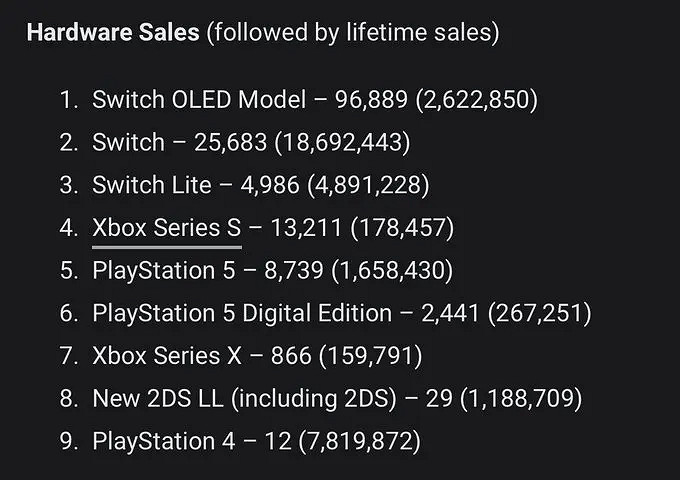Click the underlined Xbox Series S text
The height and width of the screenshot is (480, 680).
tap(167, 228)
